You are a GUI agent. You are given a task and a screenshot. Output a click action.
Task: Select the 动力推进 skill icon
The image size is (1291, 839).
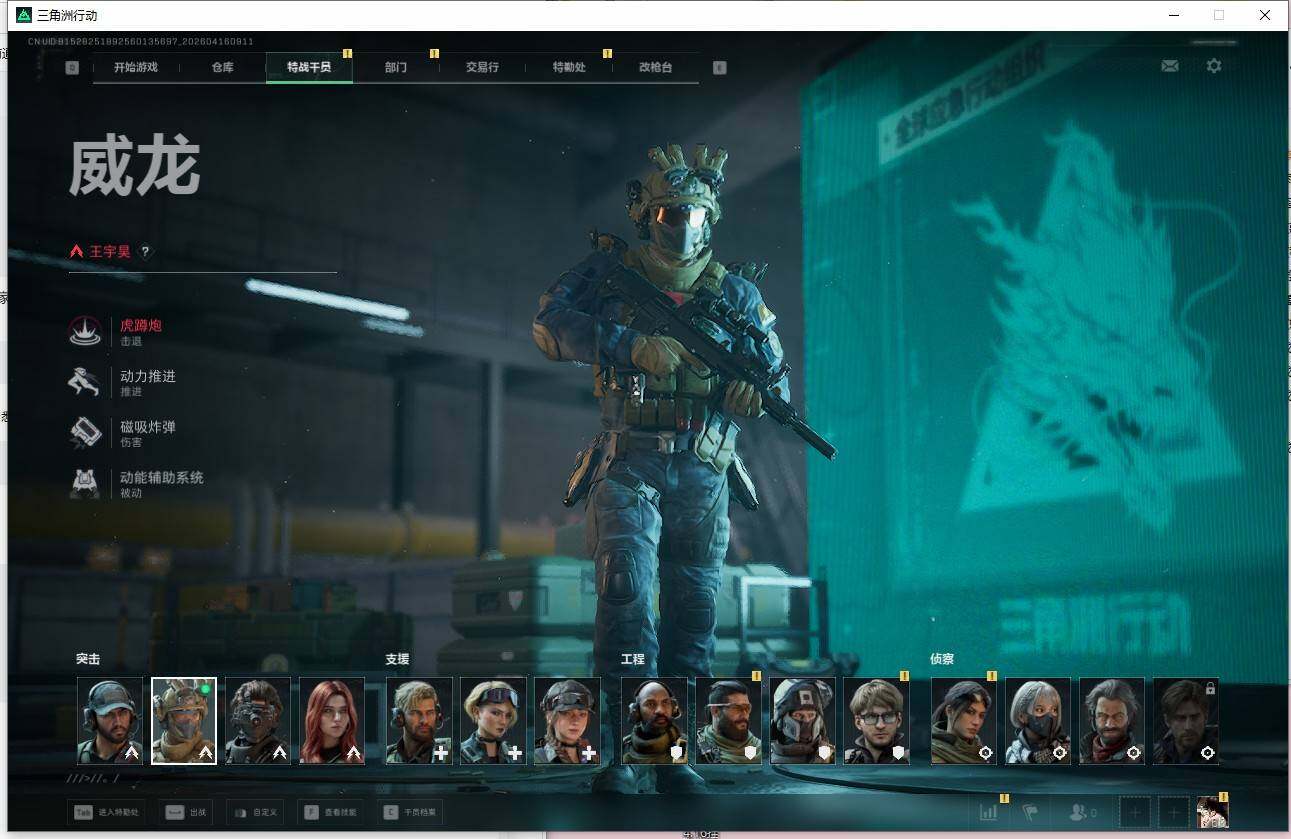click(x=85, y=382)
